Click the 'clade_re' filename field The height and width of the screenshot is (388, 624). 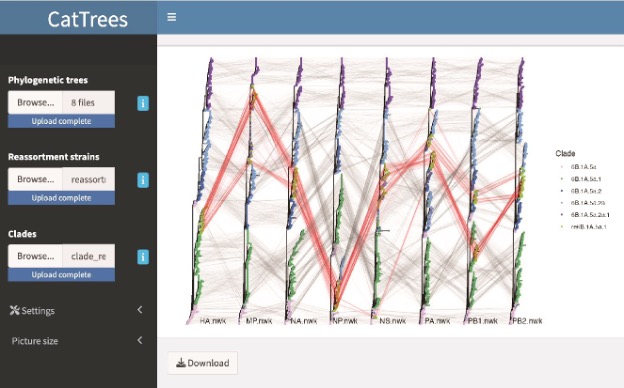[x=89, y=256]
